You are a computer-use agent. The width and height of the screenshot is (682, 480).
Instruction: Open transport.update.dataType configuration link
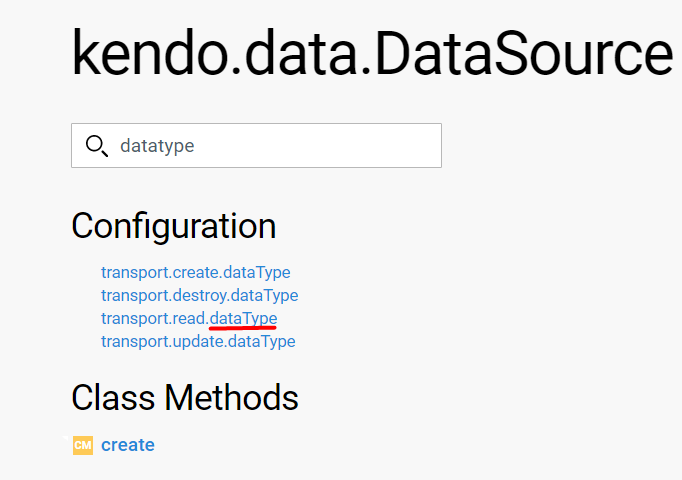click(198, 341)
